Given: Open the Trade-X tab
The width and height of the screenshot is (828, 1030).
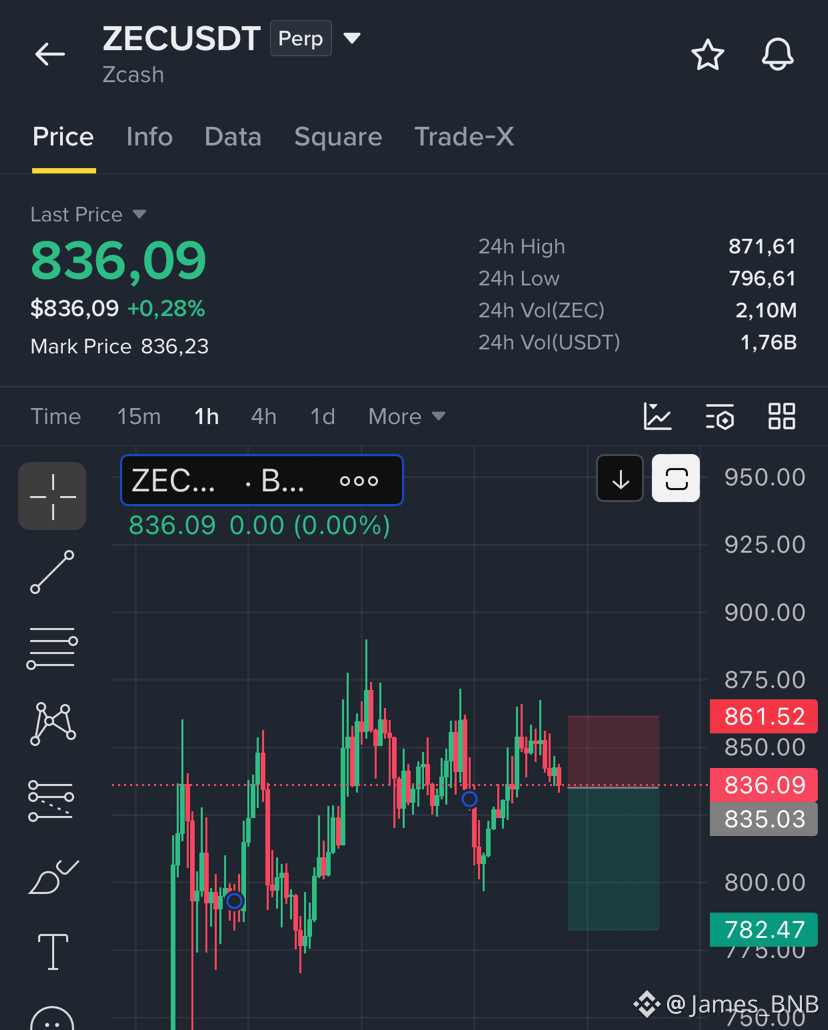Looking at the screenshot, I should (464, 137).
